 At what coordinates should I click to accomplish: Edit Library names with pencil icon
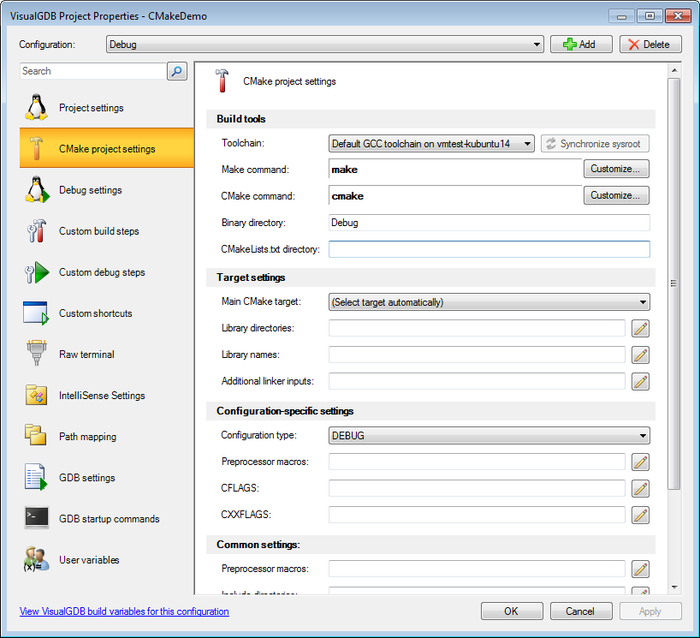click(x=640, y=355)
